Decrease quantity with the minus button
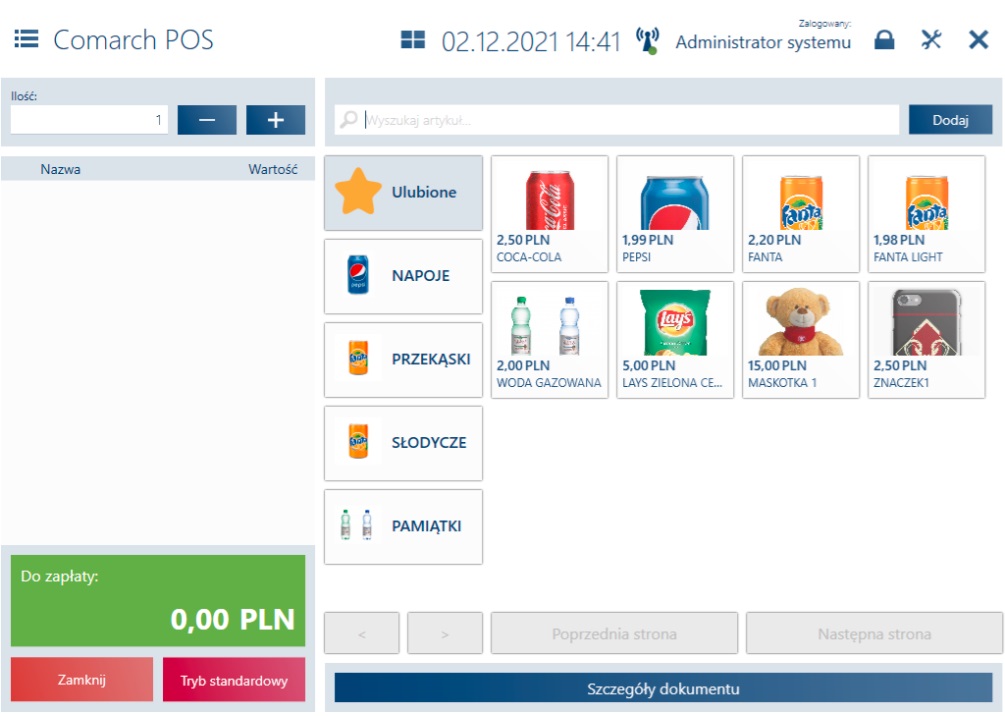 click(206, 119)
